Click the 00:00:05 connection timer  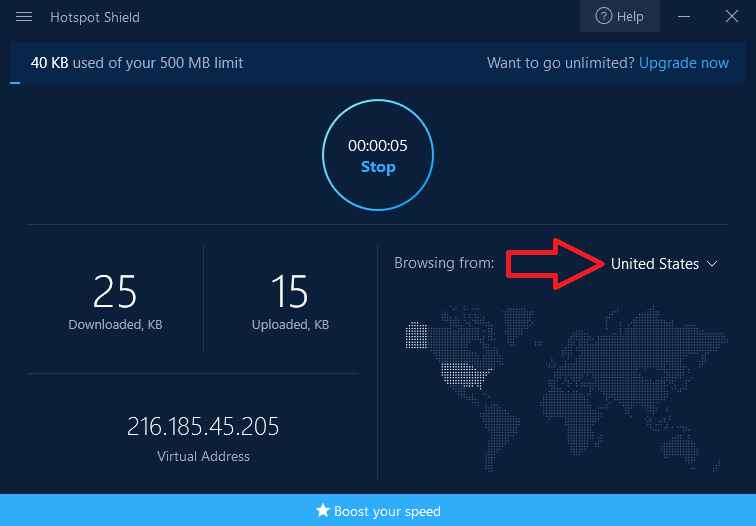(378, 146)
